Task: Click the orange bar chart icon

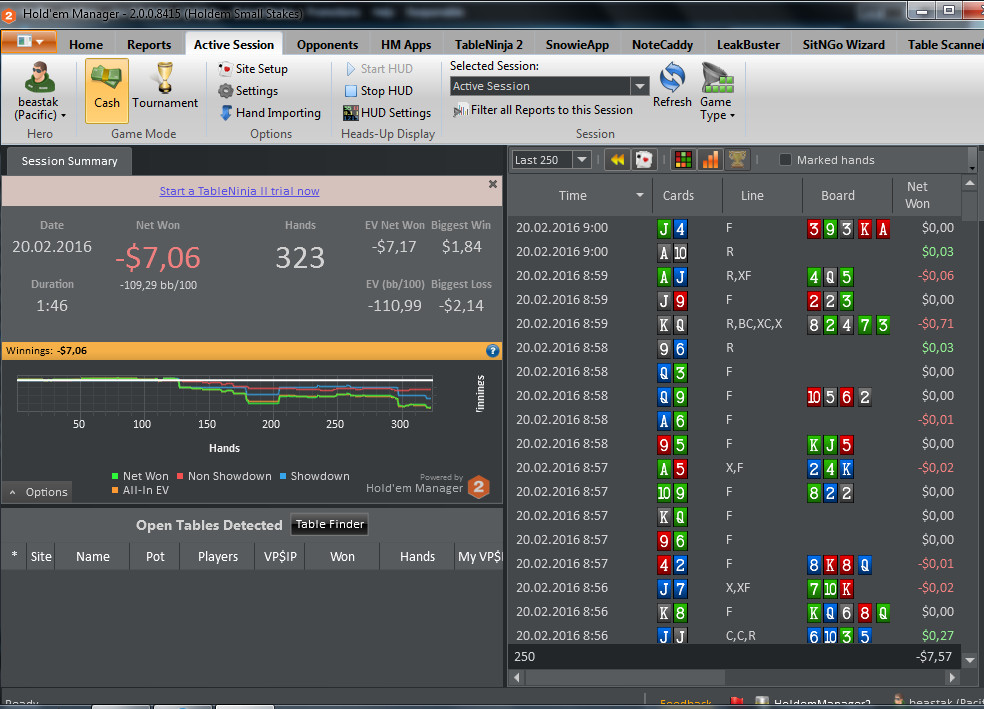Action: tap(710, 160)
